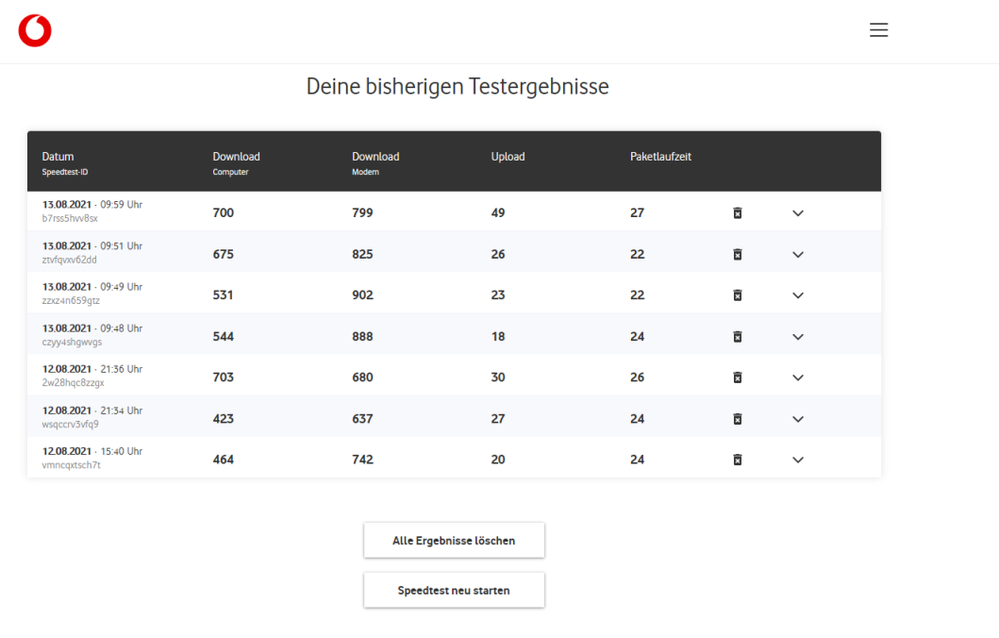The height and width of the screenshot is (638, 999).
Task: Click modem download value 742
Action: pos(363,460)
